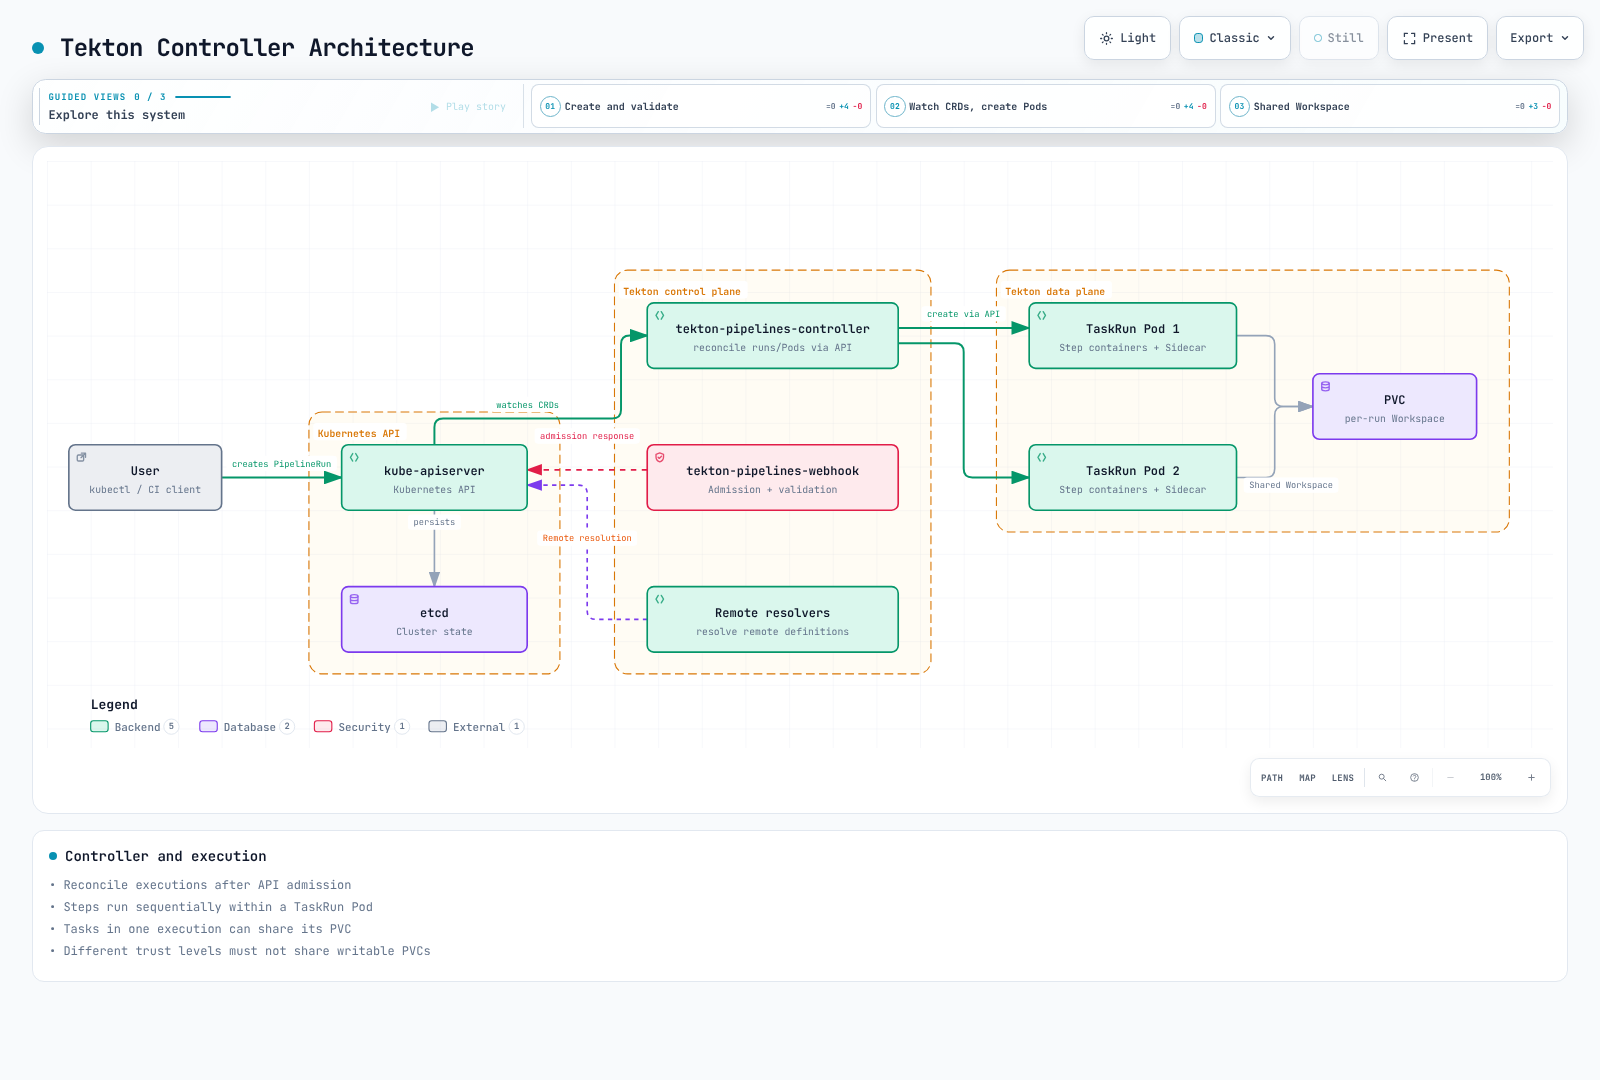
Task: Toggle the Light theme button
Action: tap(1127, 38)
